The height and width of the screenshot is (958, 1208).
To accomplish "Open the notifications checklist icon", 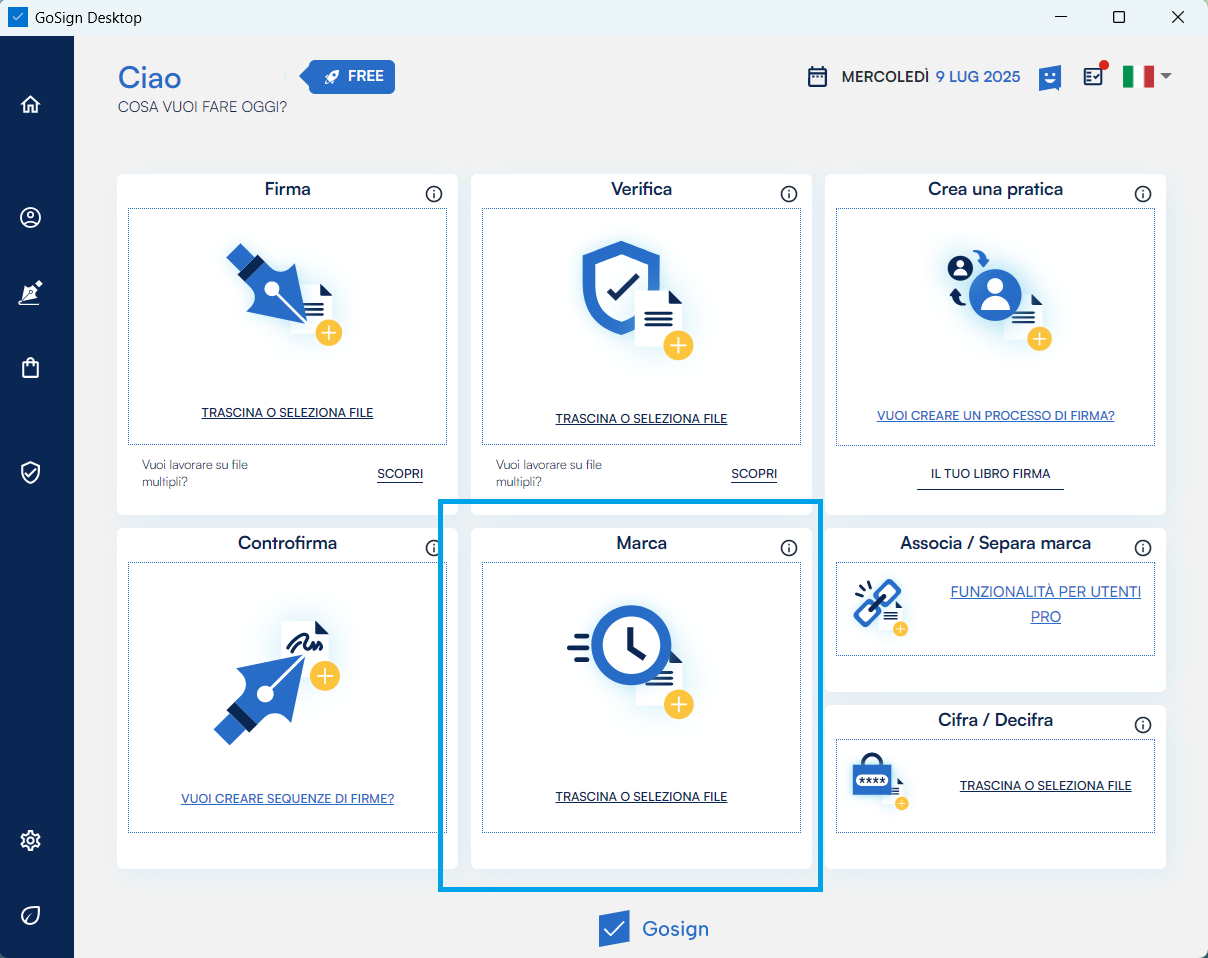I will [1094, 76].
